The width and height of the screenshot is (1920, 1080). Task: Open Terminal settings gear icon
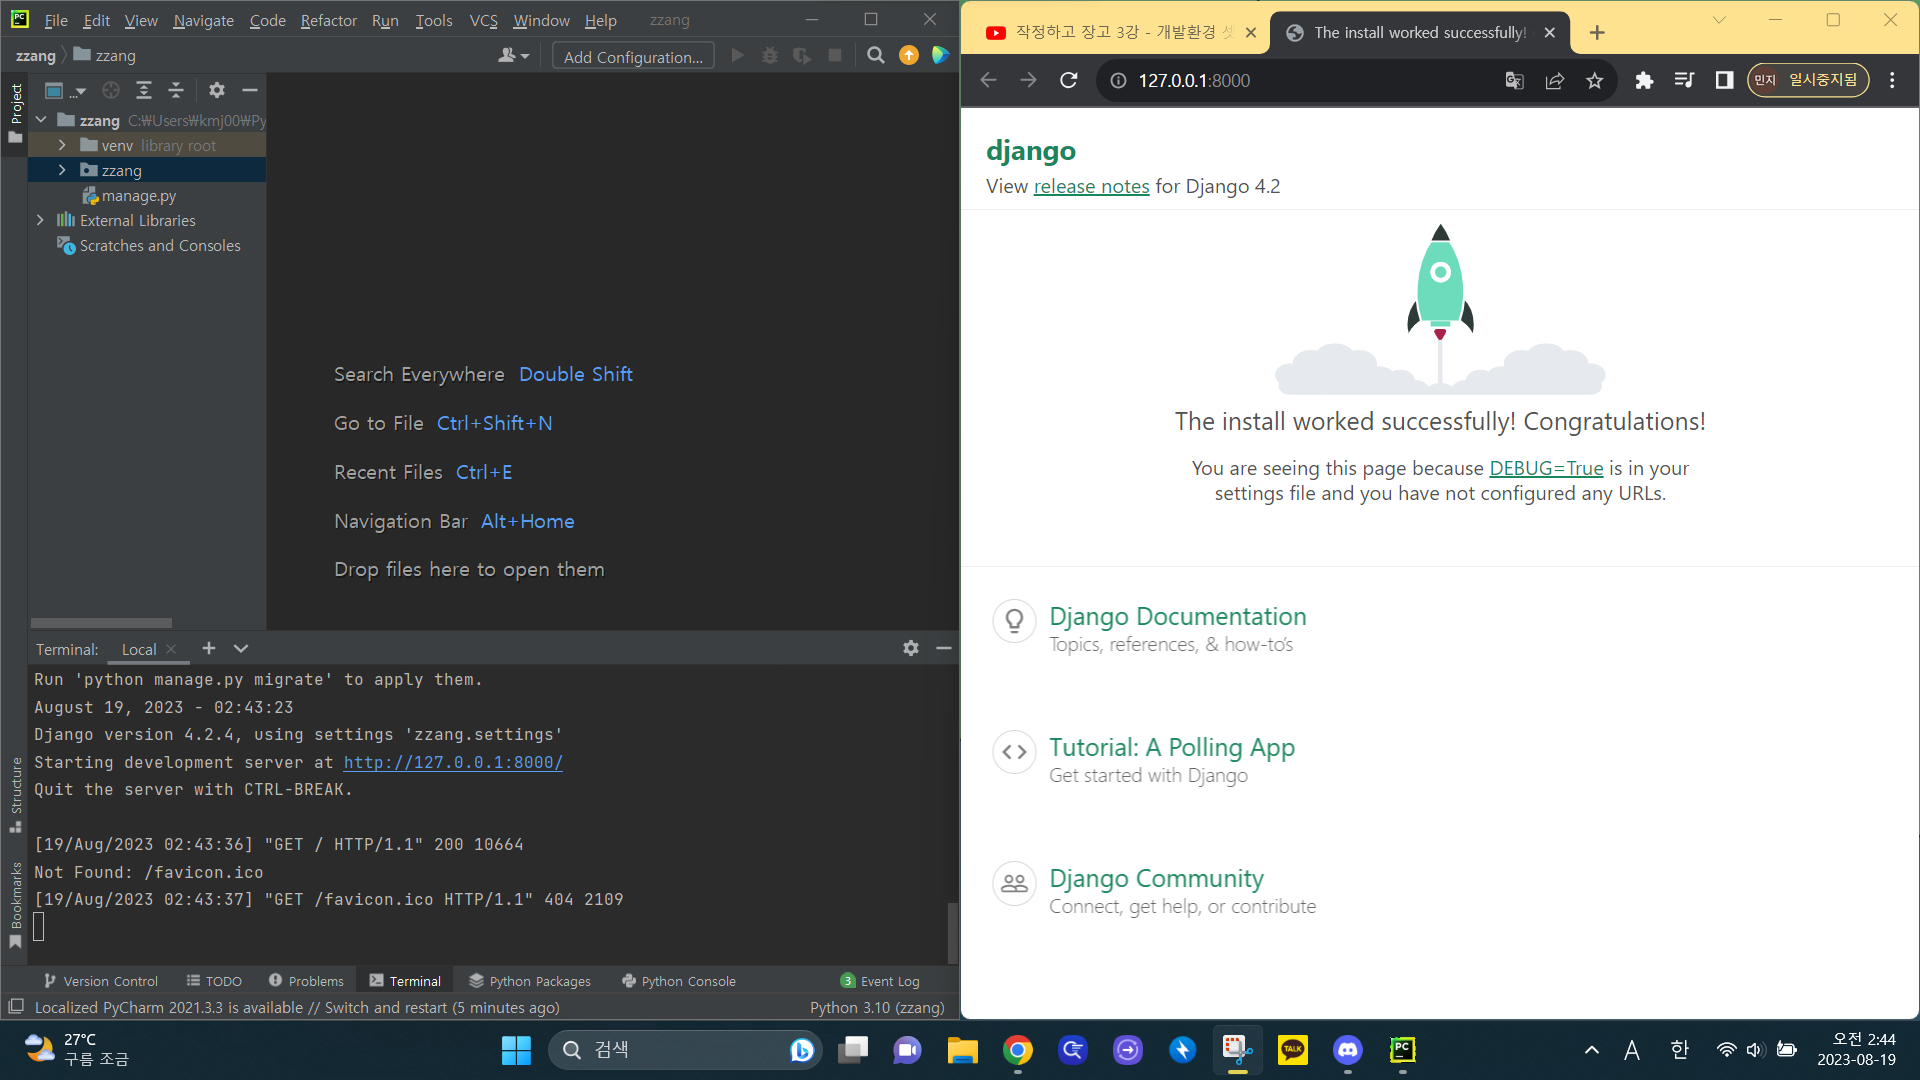point(911,648)
